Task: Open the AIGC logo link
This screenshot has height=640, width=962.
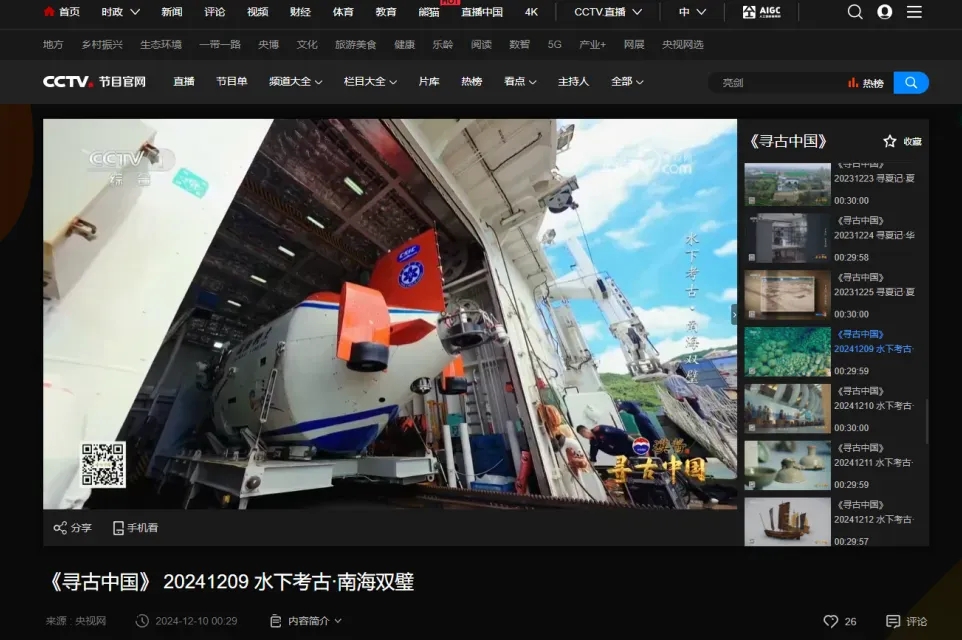Action: click(761, 12)
